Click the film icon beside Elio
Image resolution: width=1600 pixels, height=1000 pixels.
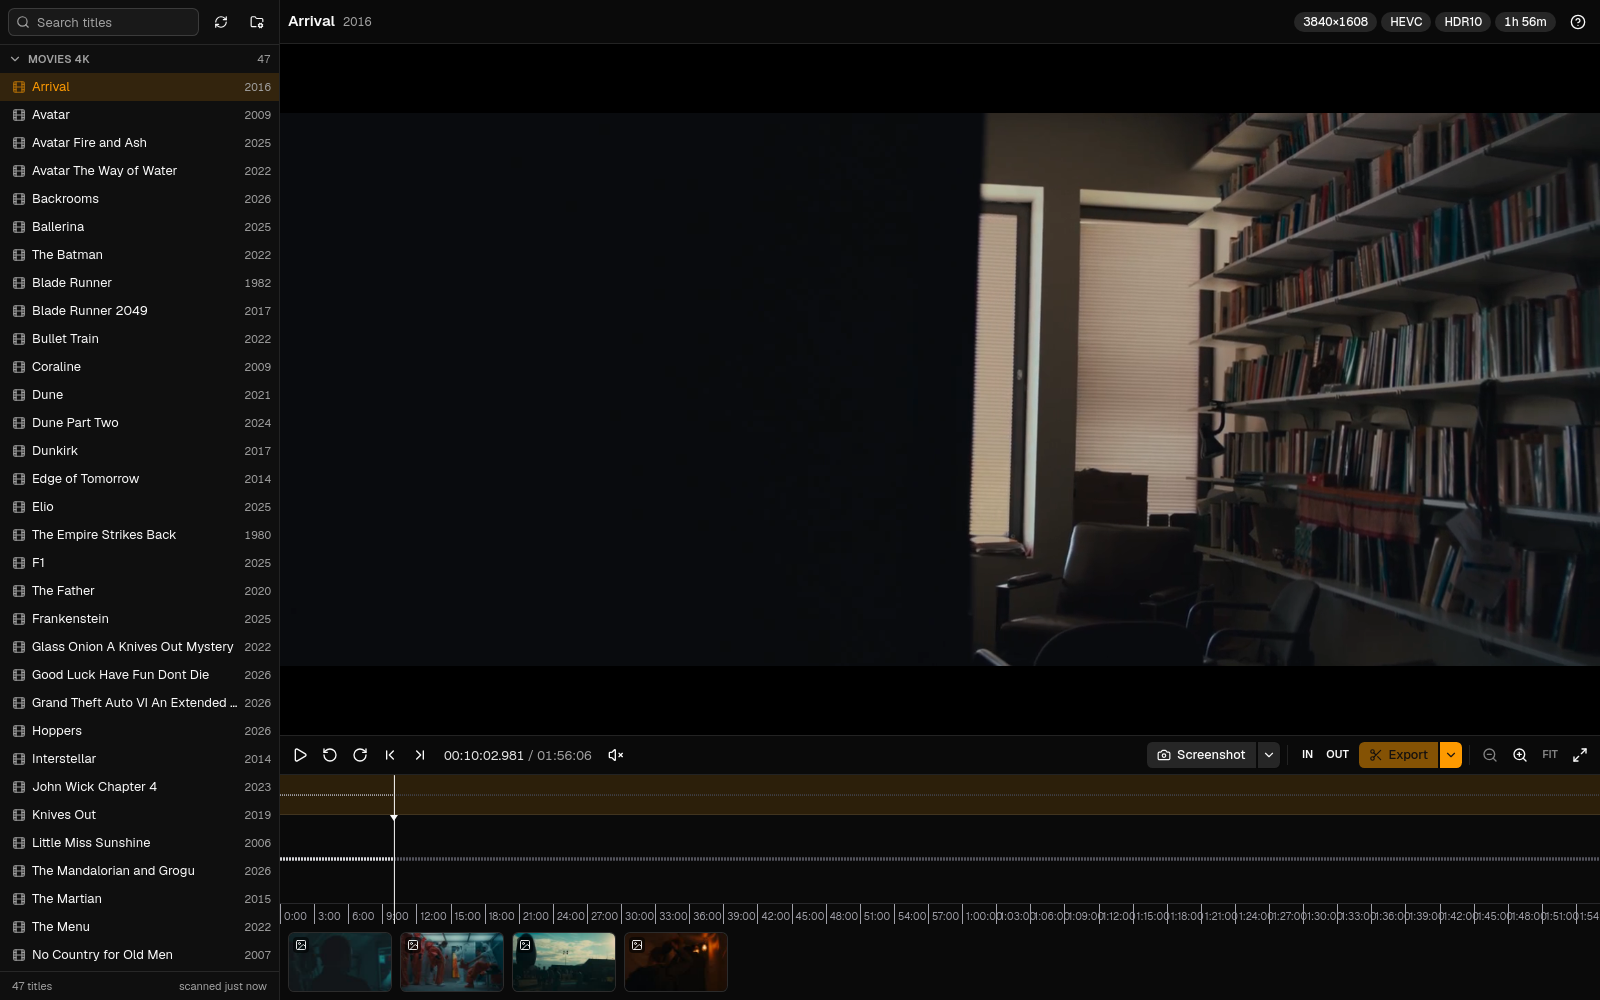19,507
